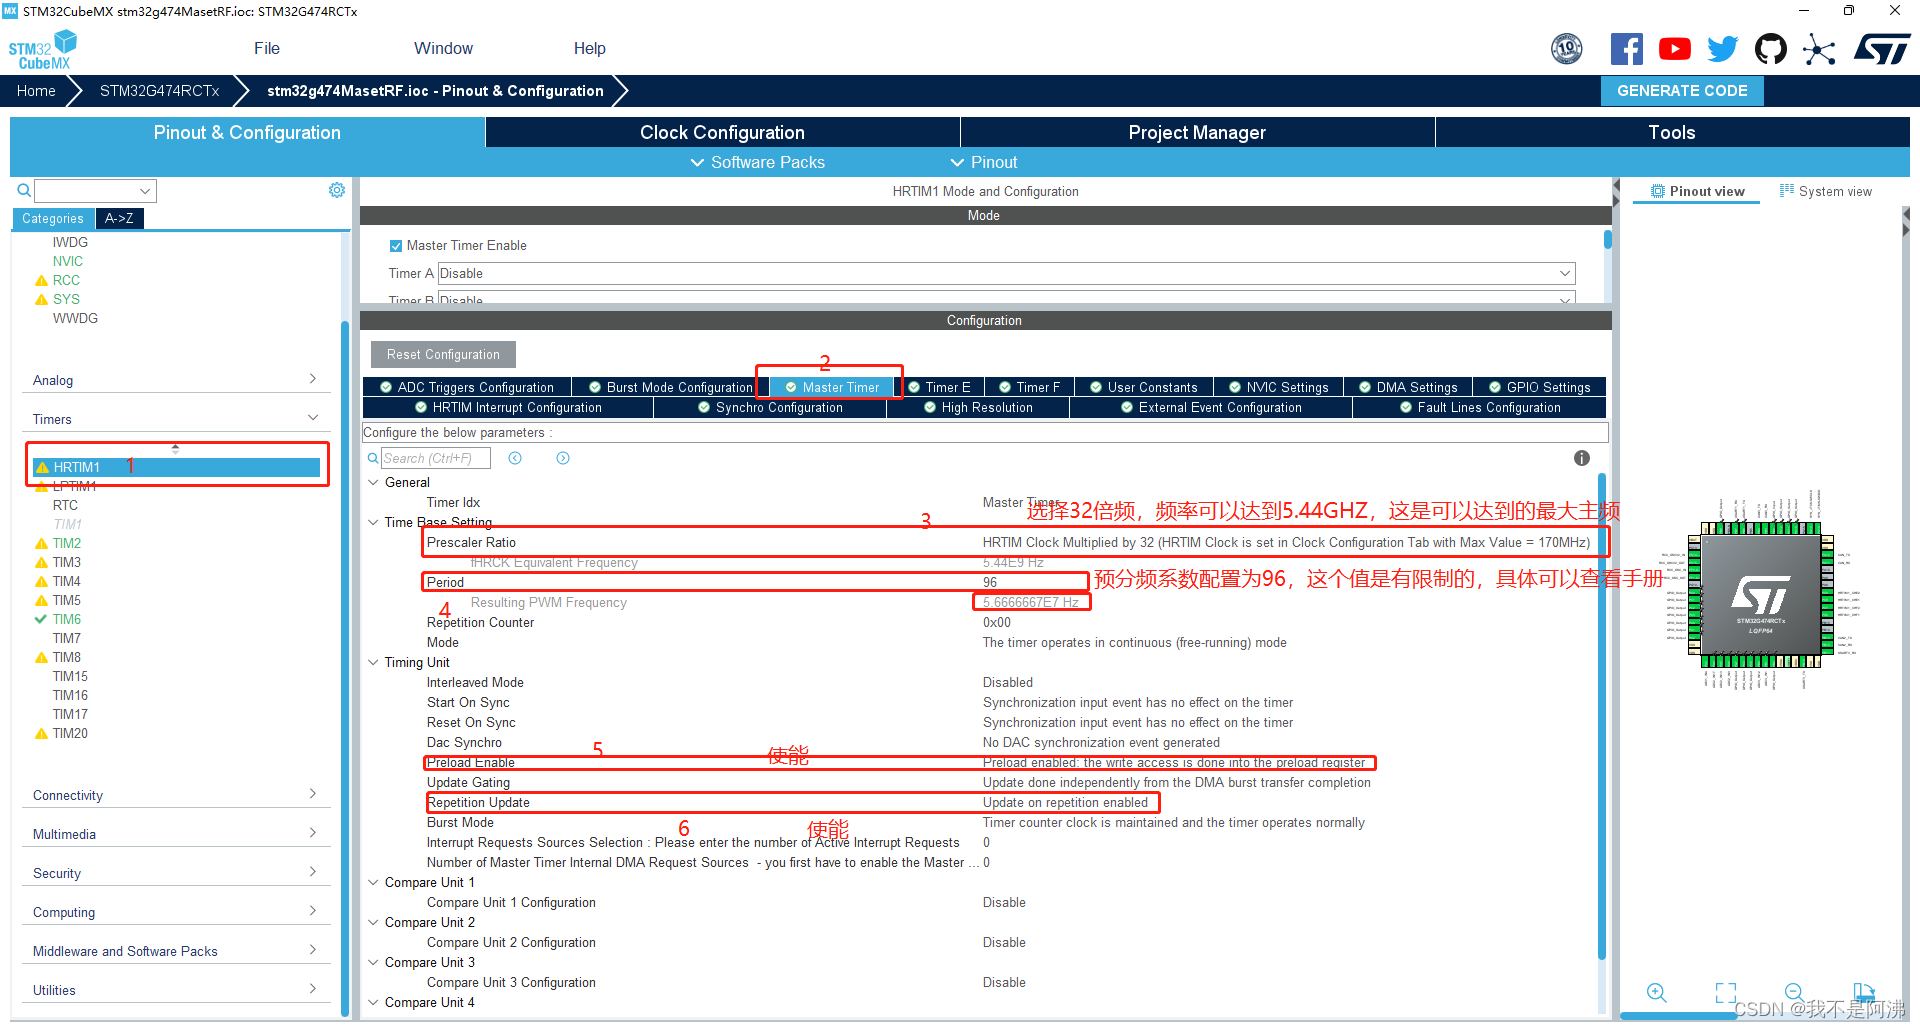
Task: Open the Facebook link icon
Action: pyautogui.click(x=1626, y=49)
